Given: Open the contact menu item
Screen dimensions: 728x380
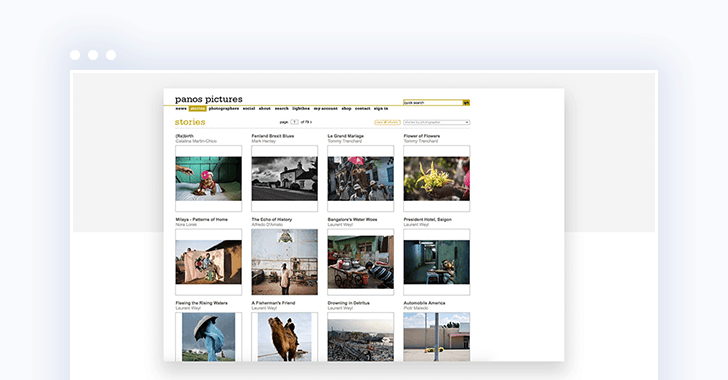Looking at the screenshot, I should pyautogui.click(x=363, y=109).
